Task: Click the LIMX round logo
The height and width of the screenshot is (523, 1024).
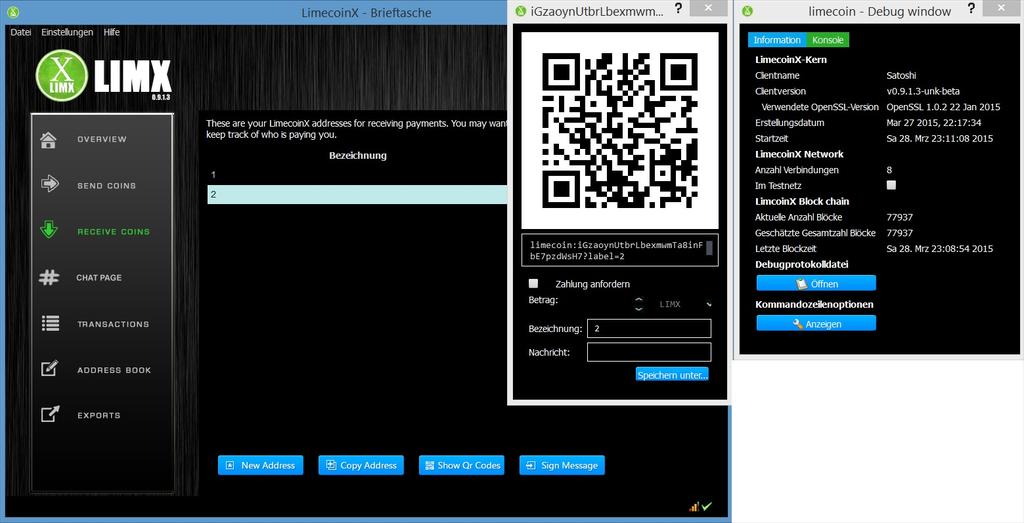Action: [x=61, y=76]
